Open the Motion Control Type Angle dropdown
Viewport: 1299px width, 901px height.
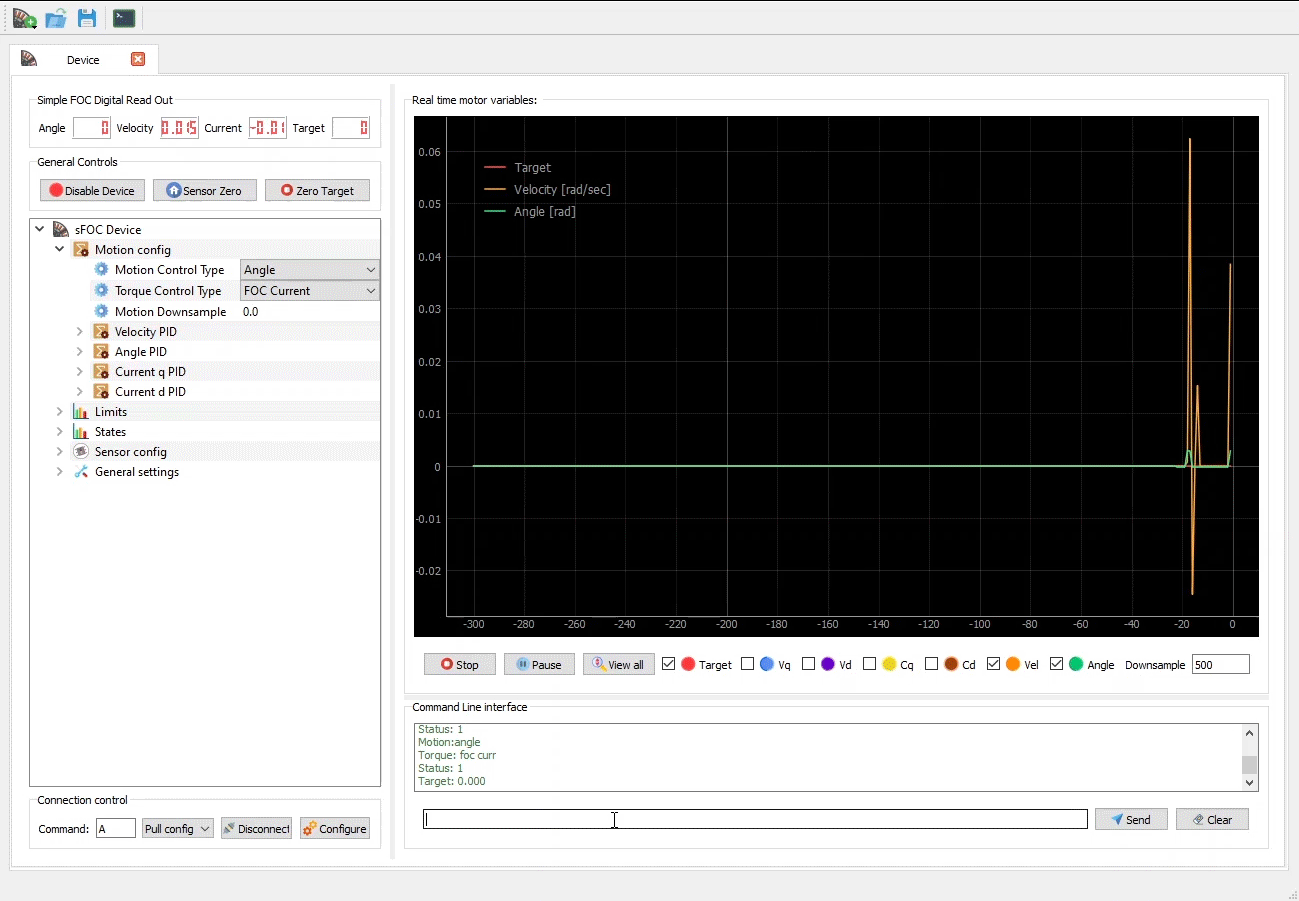(x=310, y=270)
